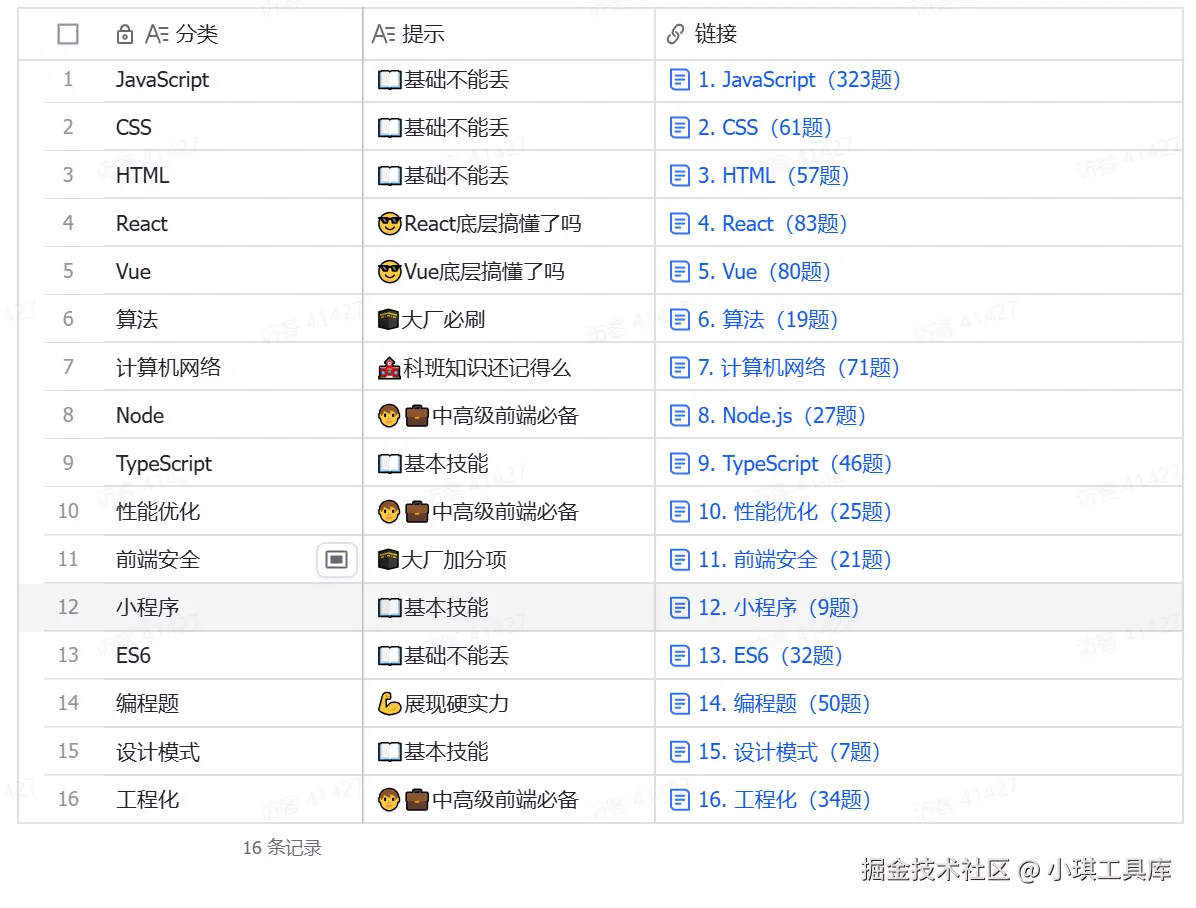Click the text-type icon in the 提示 header

click(x=383, y=34)
